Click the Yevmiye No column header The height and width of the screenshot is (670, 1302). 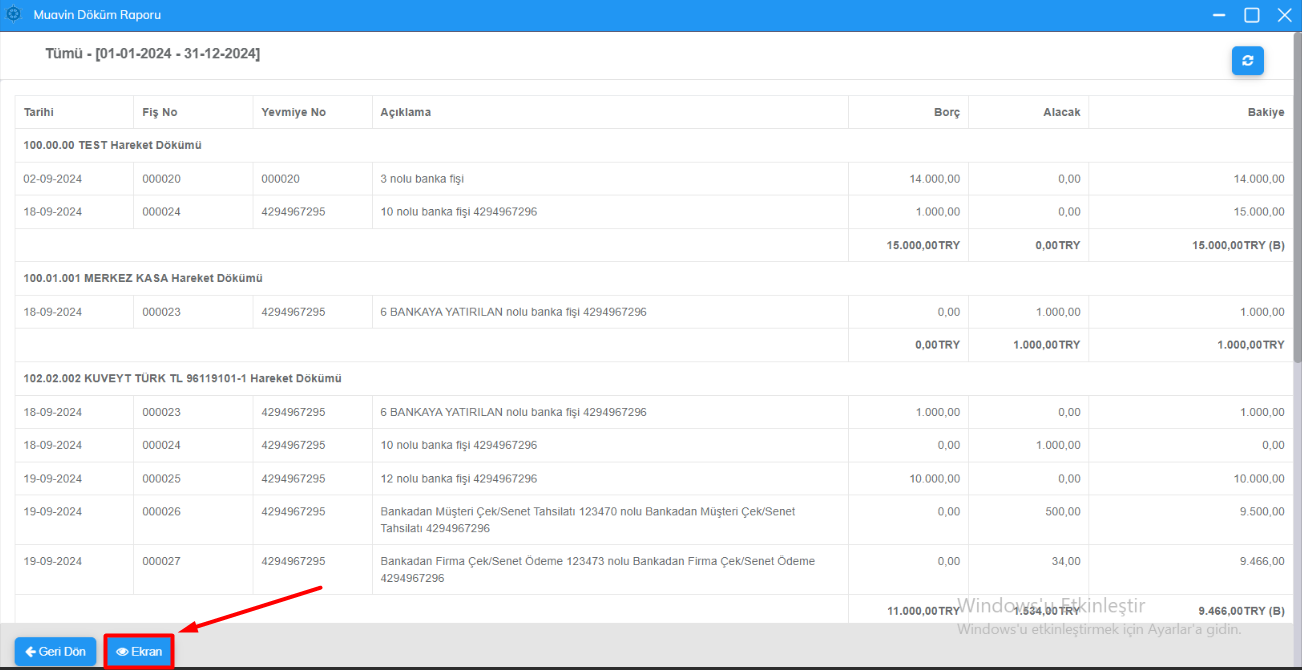pyautogui.click(x=293, y=112)
